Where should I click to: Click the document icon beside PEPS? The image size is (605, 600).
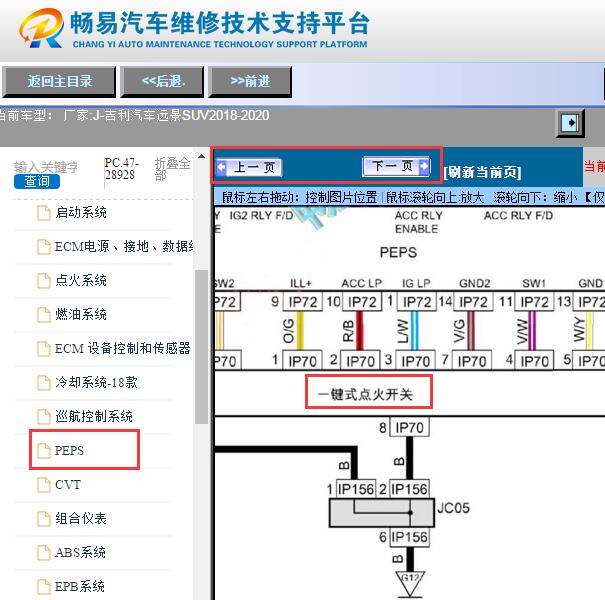coord(44,450)
